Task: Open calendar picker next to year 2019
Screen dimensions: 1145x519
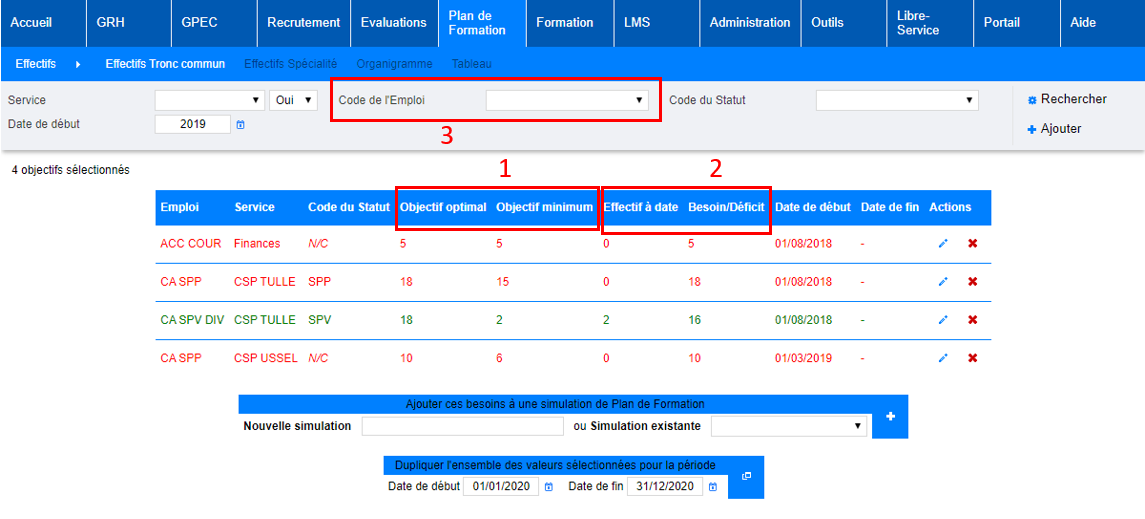Action: 240,125
